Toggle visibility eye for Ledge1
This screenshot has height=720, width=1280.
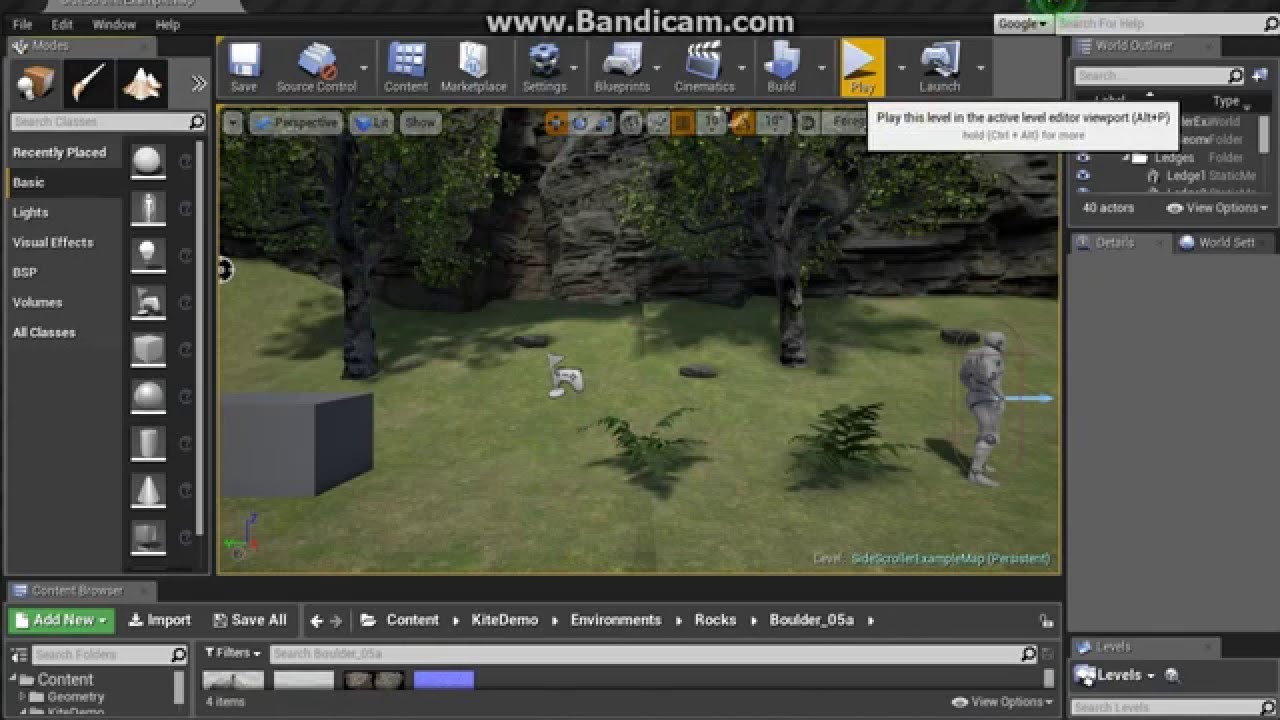point(1083,176)
